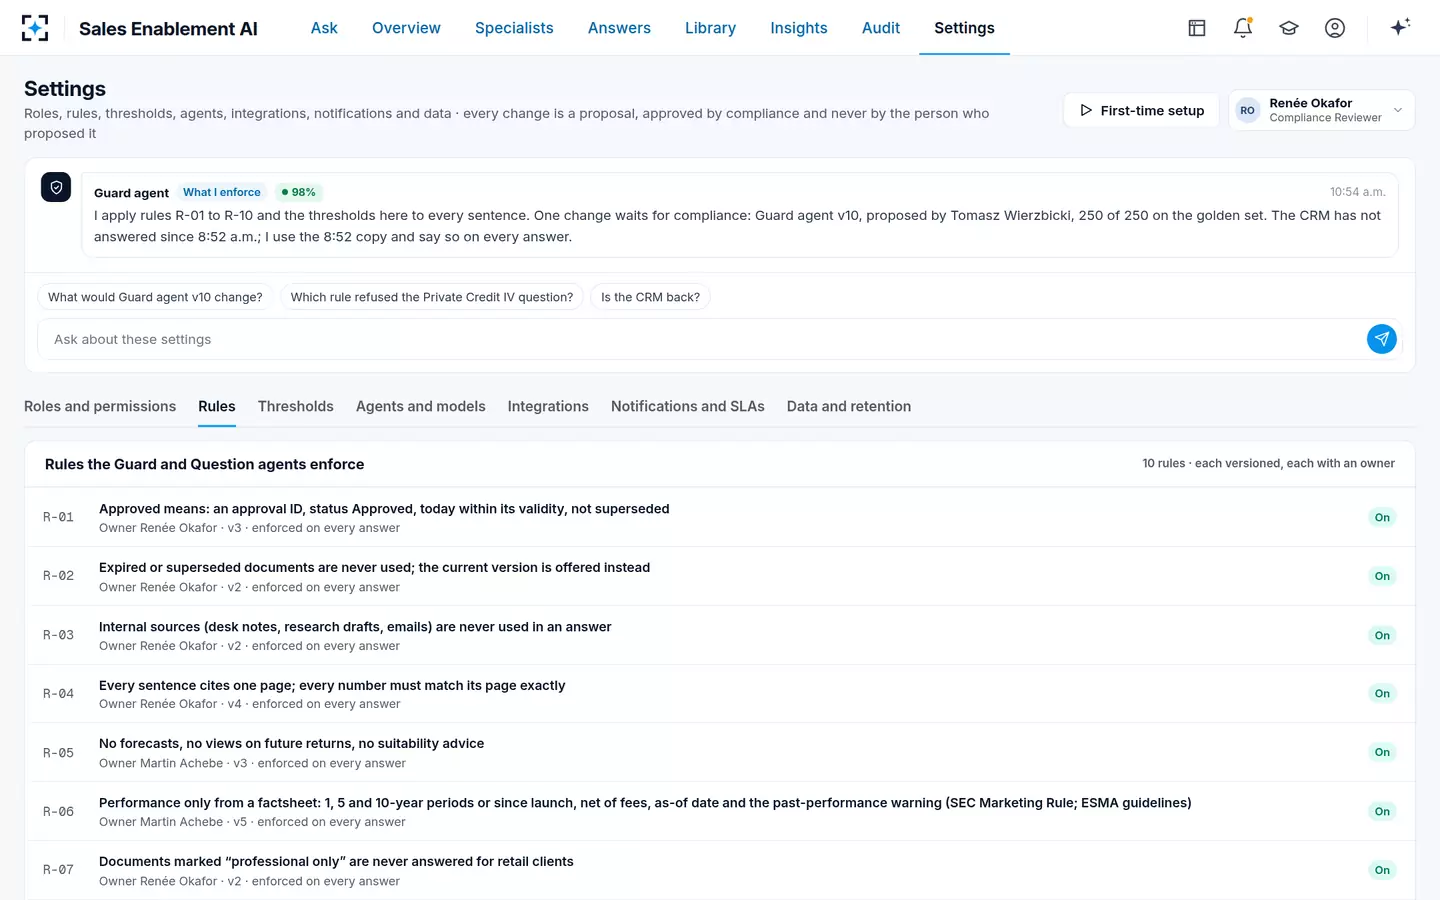
Task: Open the Insights tab
Action: pyautogui.click(x=799, y=28)
